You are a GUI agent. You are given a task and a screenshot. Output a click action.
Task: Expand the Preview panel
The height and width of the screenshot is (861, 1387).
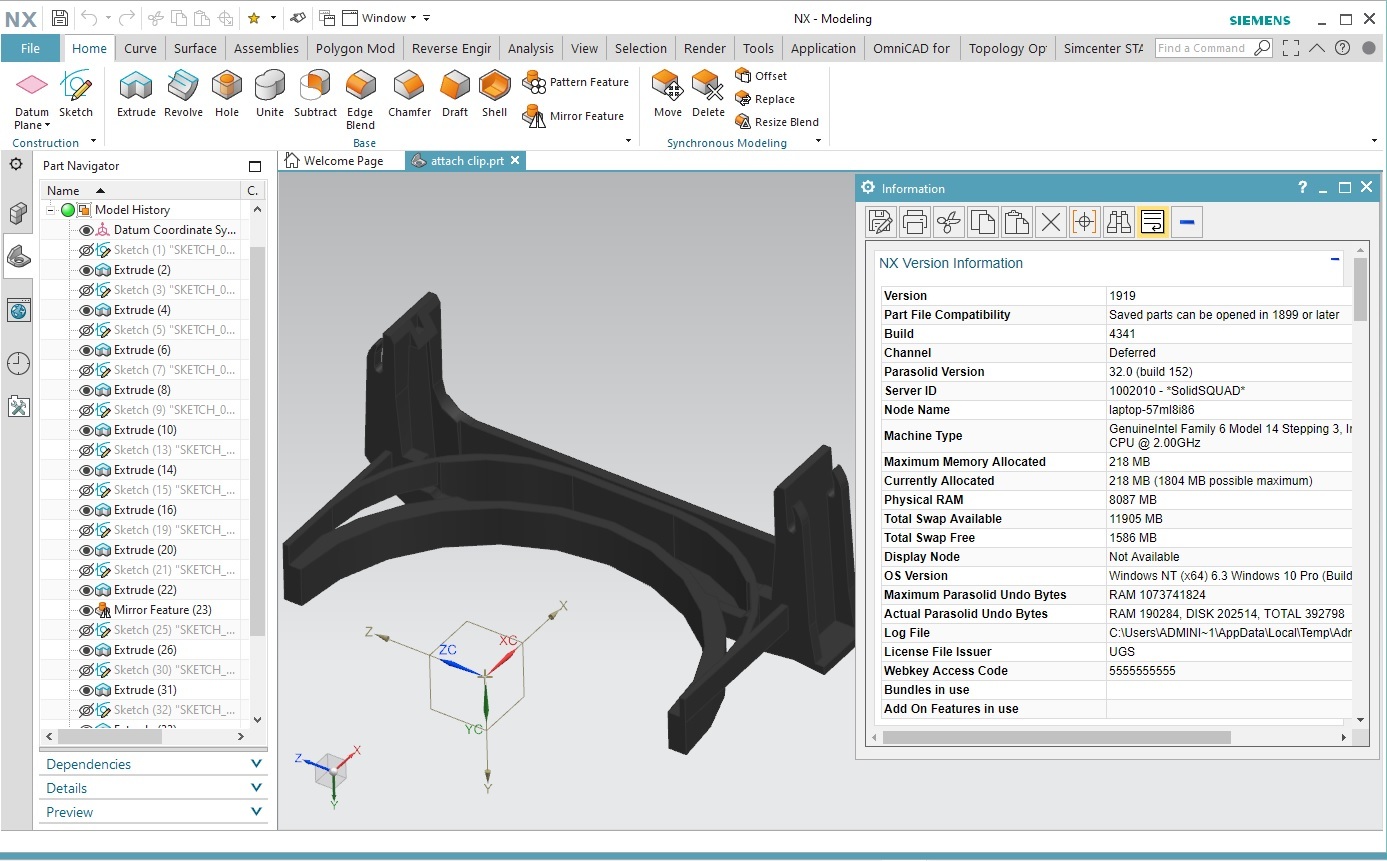coord(256,812)
